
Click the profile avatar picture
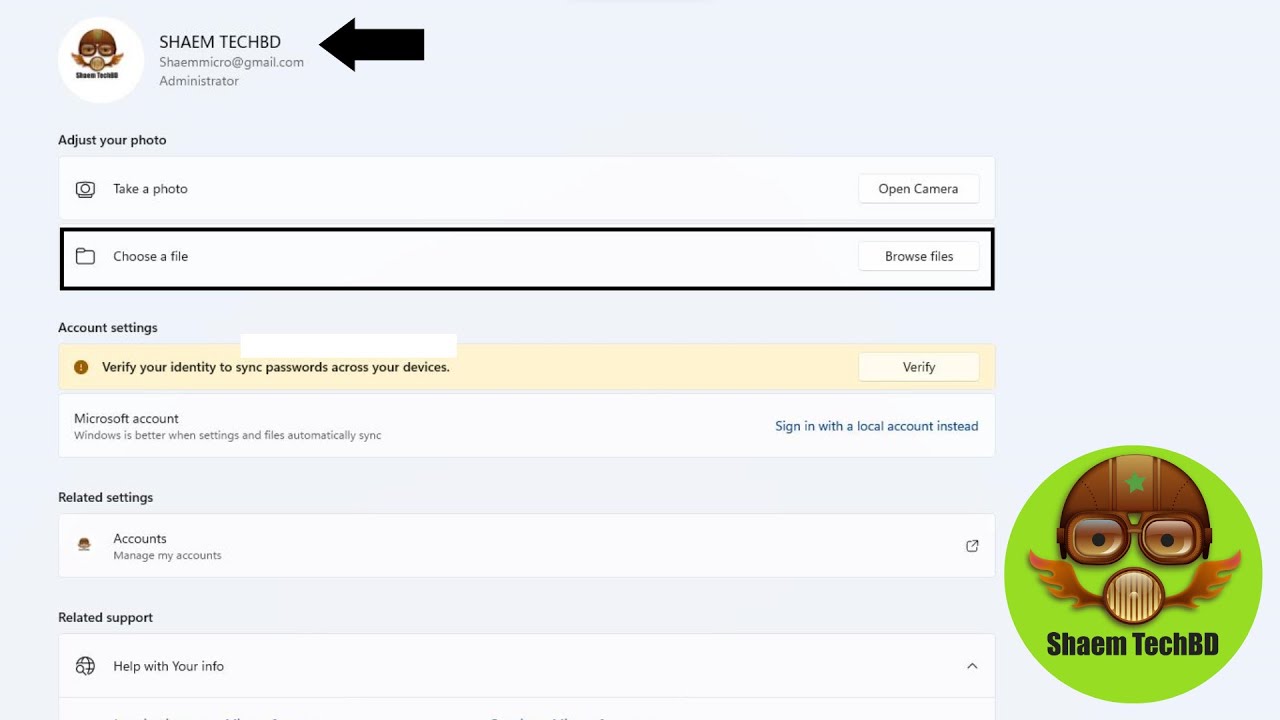coord(101,59)
